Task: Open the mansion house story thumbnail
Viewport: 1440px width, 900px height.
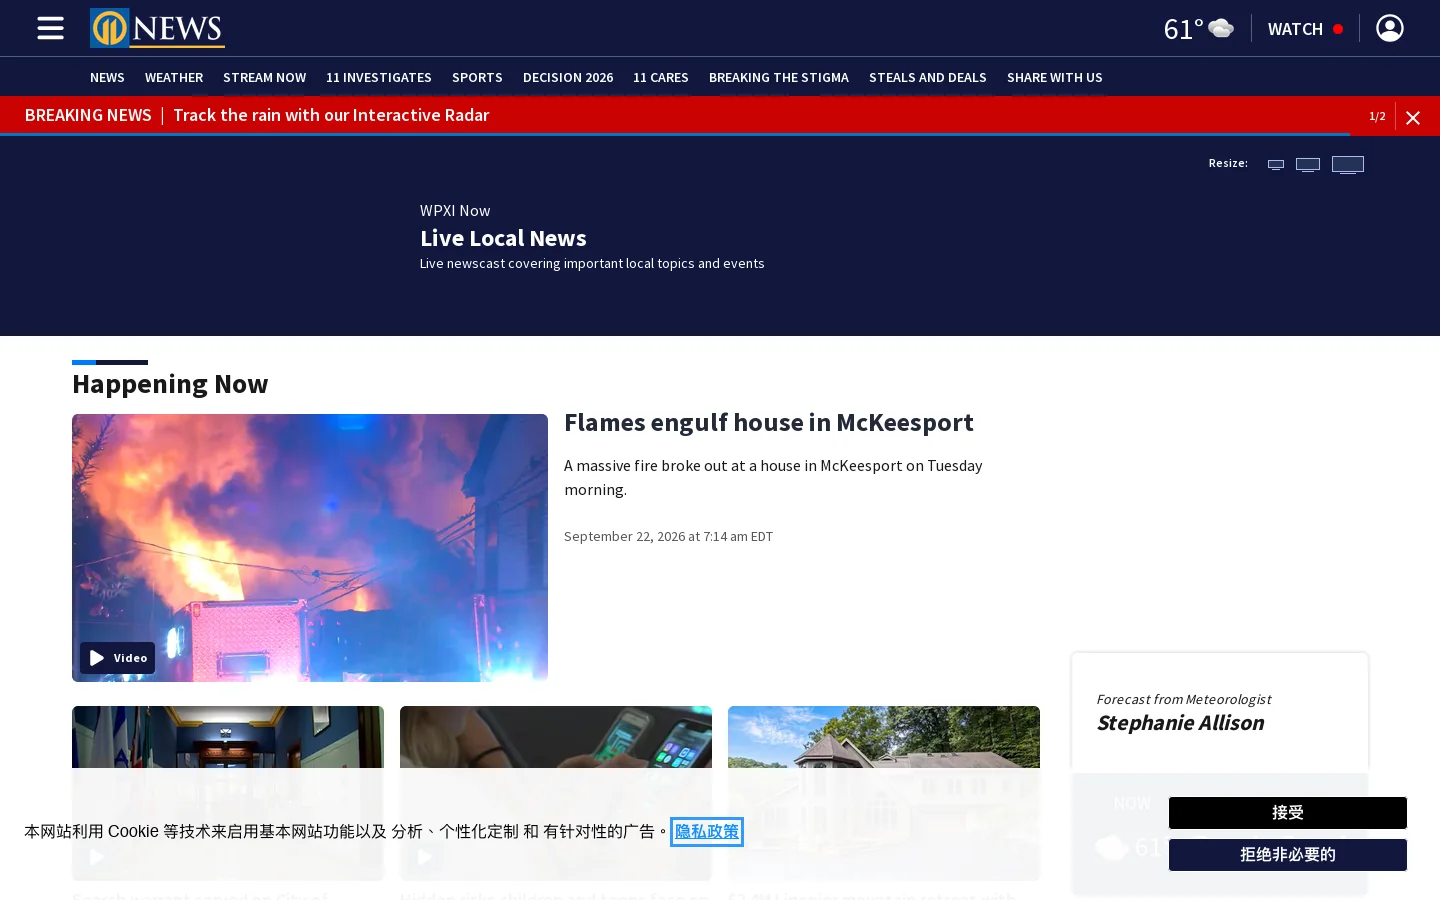Action: 884,793
